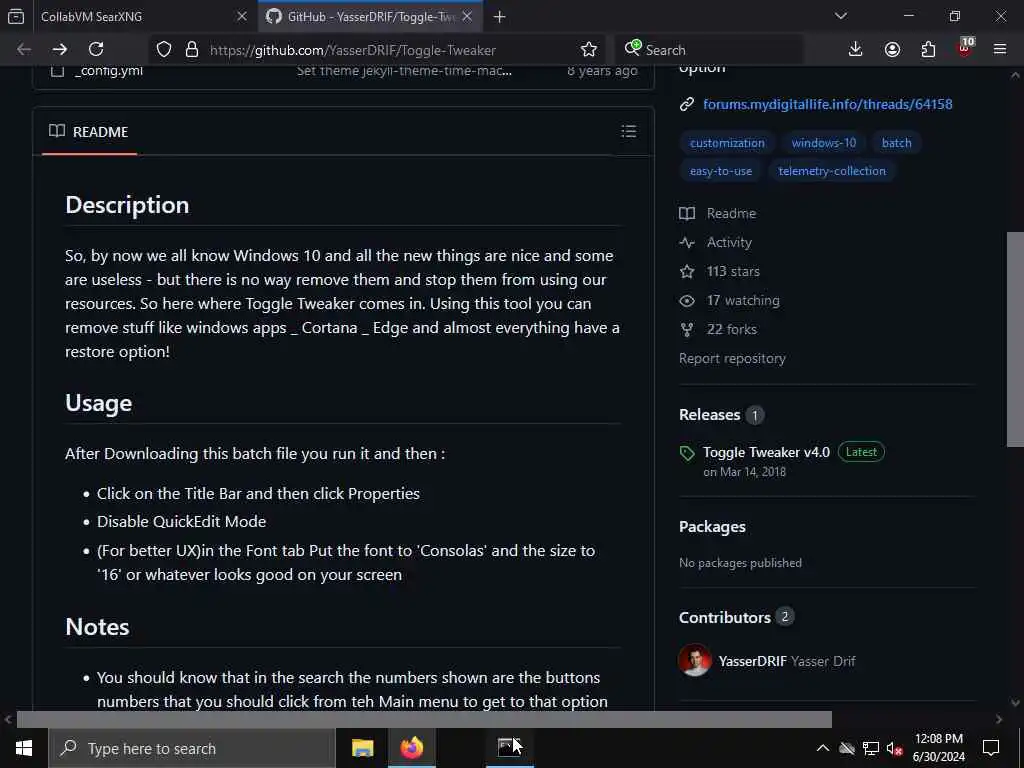
Task: Open the Firefox downloads panel
Action: [x=855, y=50]
